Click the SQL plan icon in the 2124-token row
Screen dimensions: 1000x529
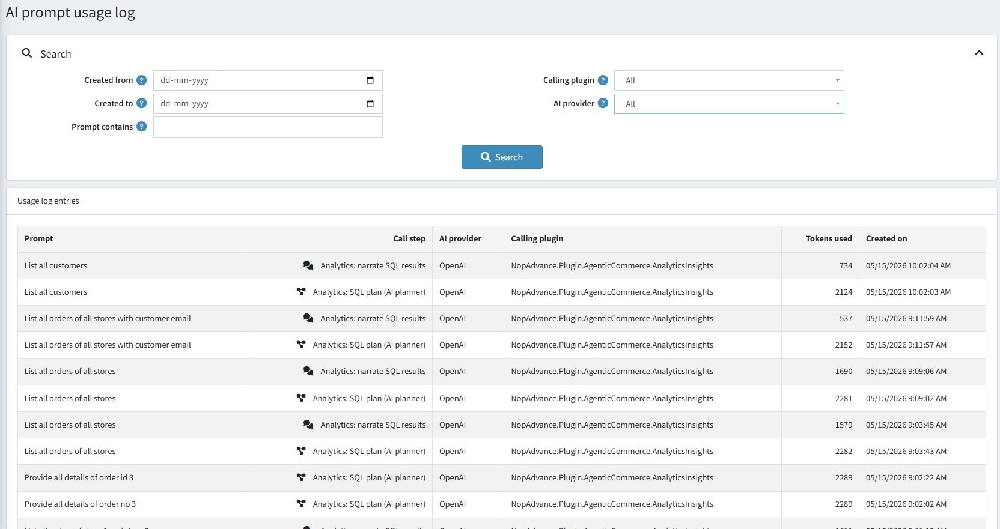pos(301,292)
